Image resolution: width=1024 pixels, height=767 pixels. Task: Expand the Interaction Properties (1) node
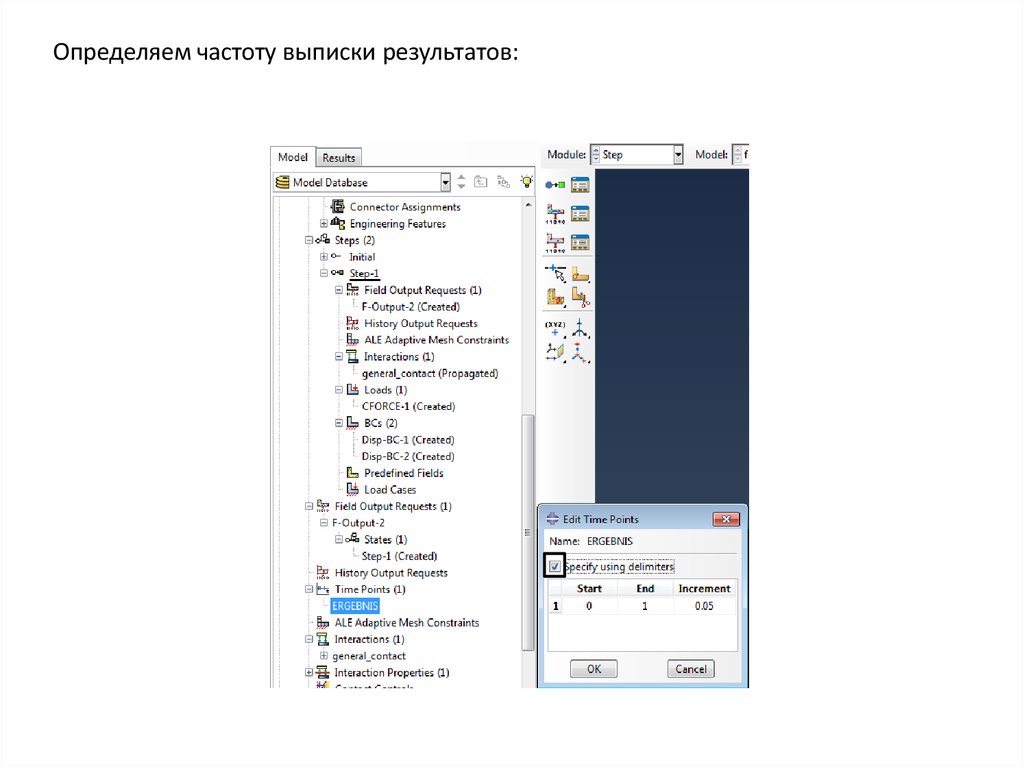(x=309, y=672)
